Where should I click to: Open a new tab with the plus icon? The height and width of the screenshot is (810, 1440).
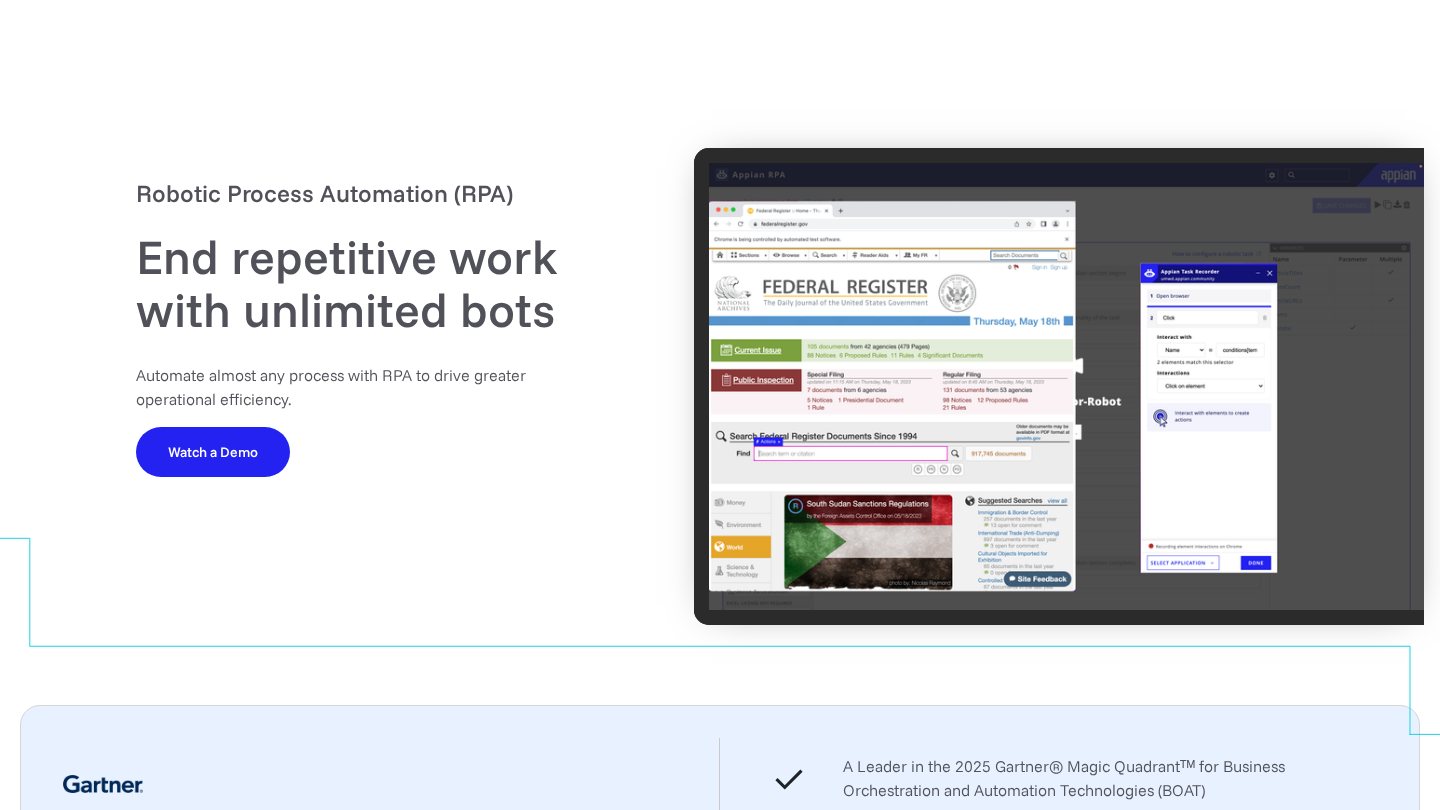[841, 211]
